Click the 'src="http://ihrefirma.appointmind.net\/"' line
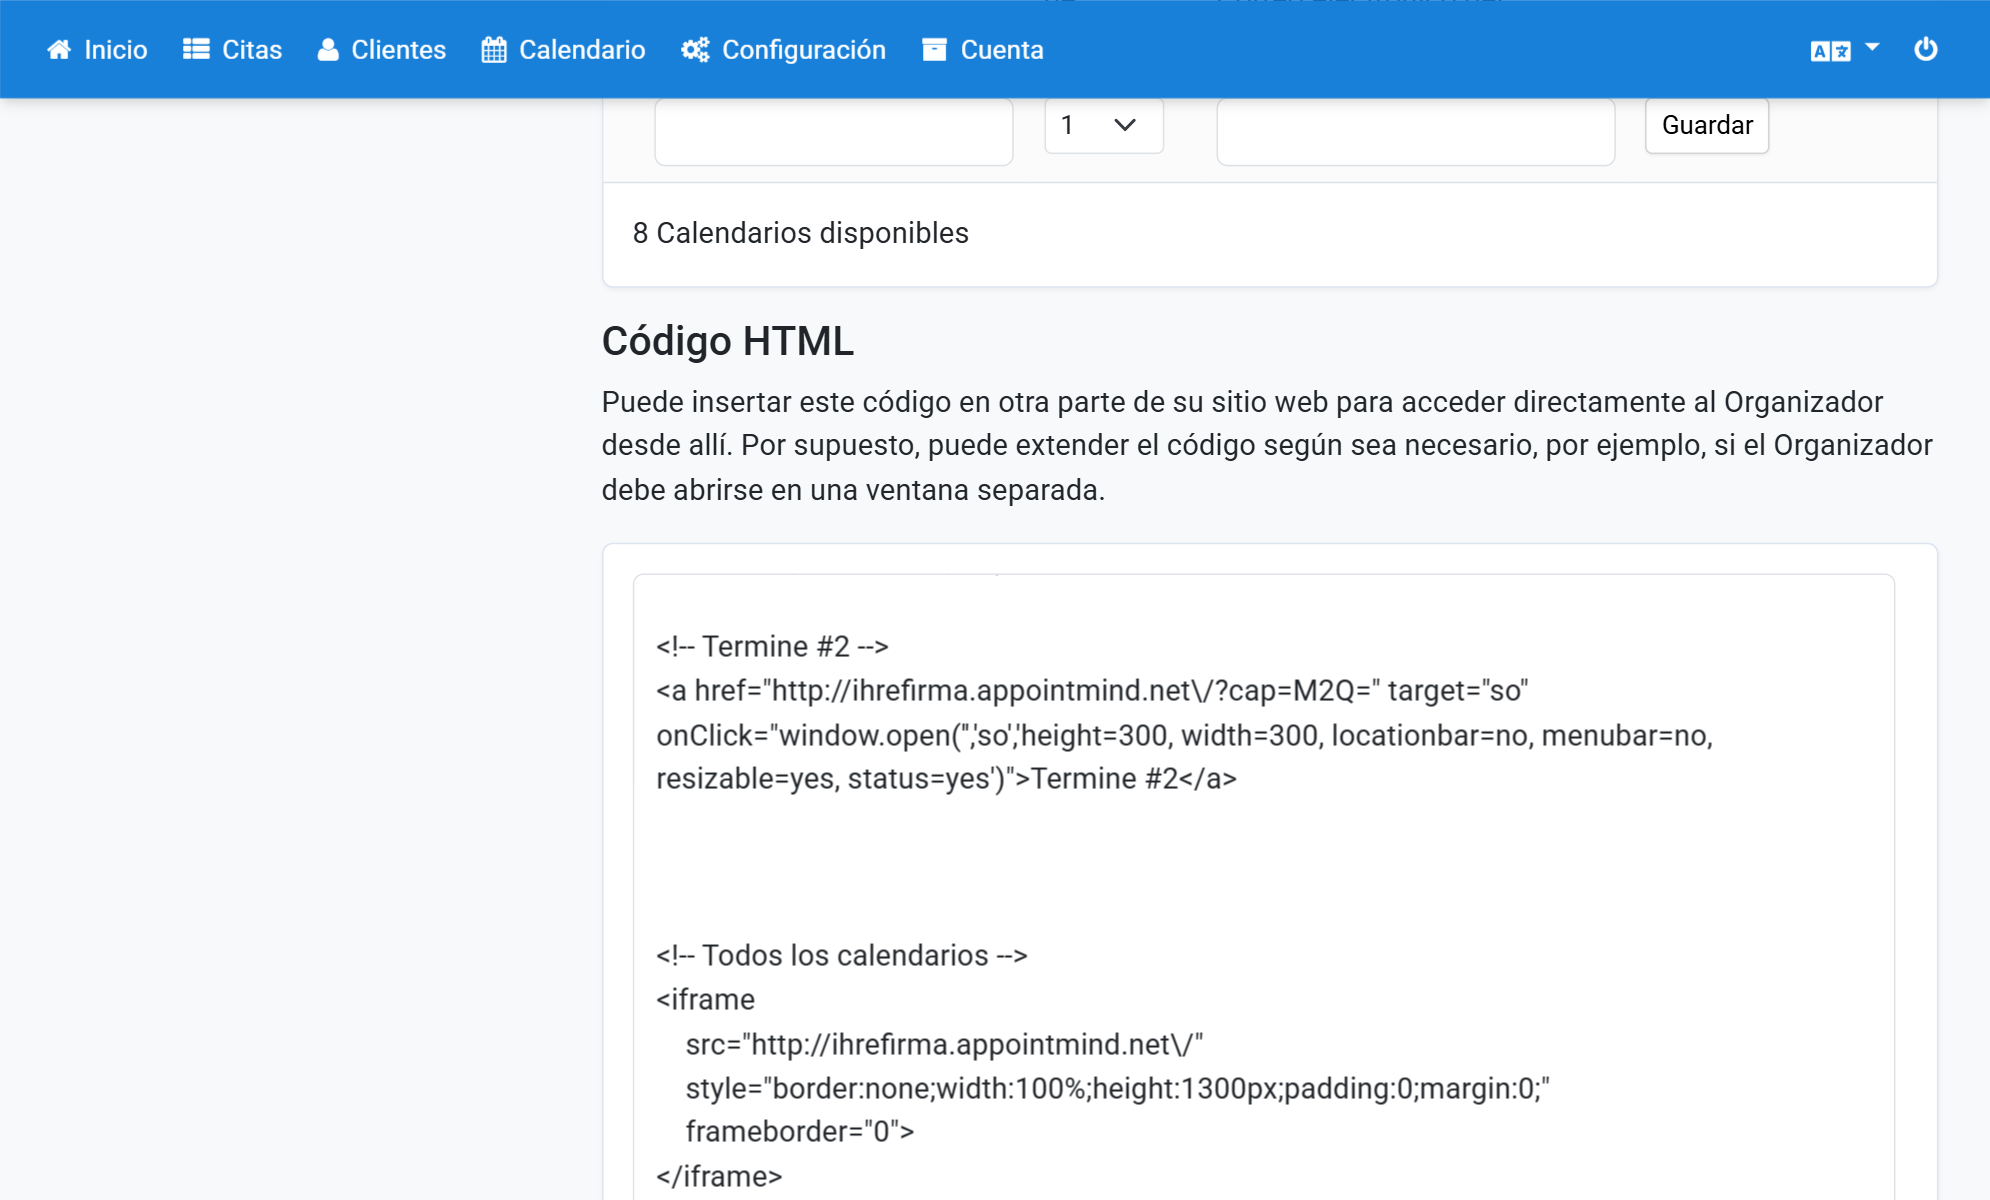Viewport: 1990px width, 1200px height. point(945,1044)
